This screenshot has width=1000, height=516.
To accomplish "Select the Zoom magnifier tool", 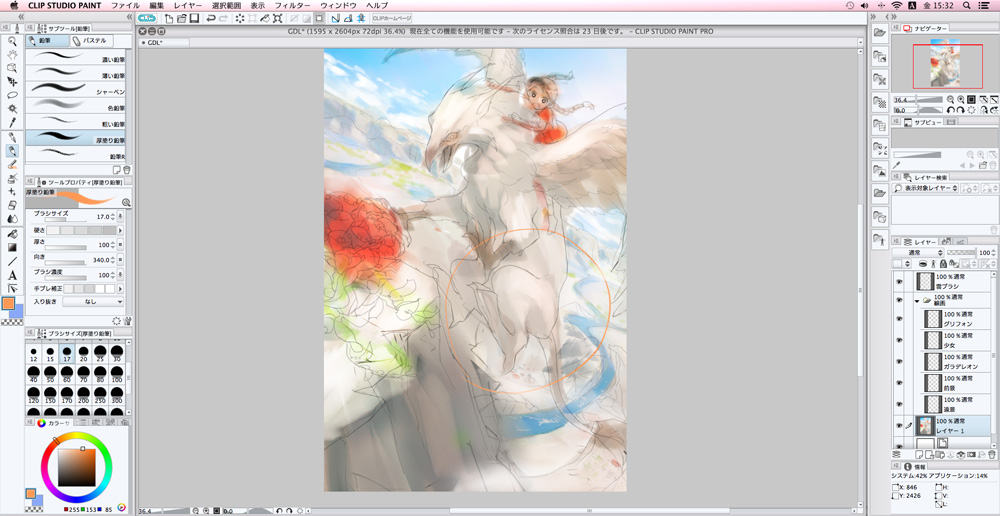I will 12,41.
